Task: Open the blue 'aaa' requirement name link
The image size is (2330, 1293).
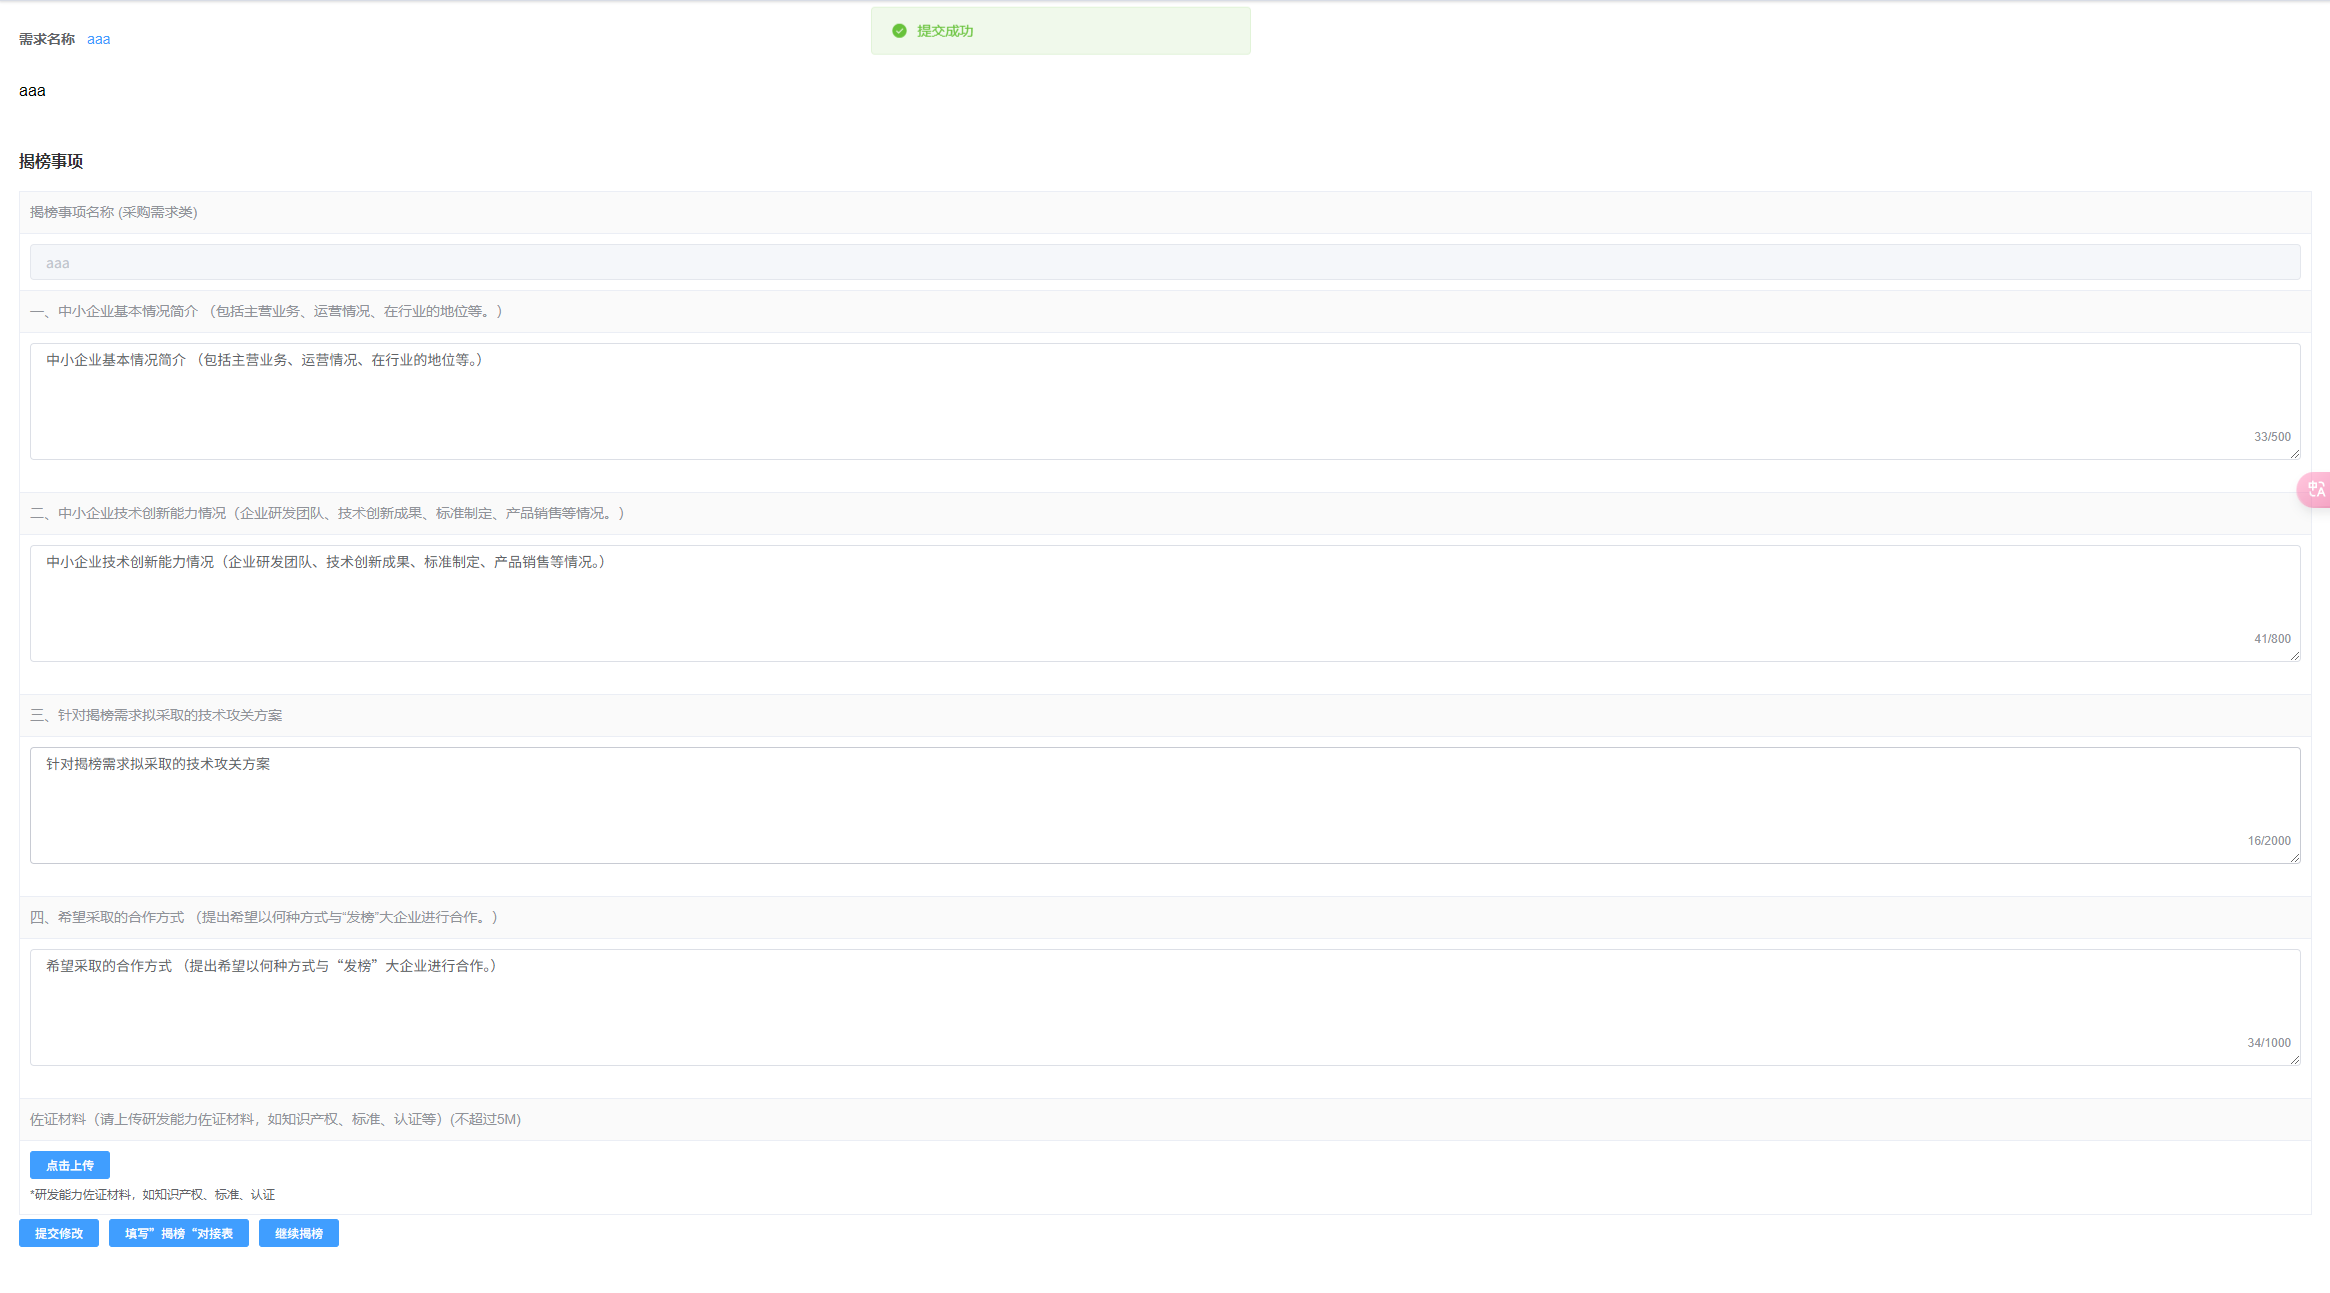Action: click(x=98, y=39)
